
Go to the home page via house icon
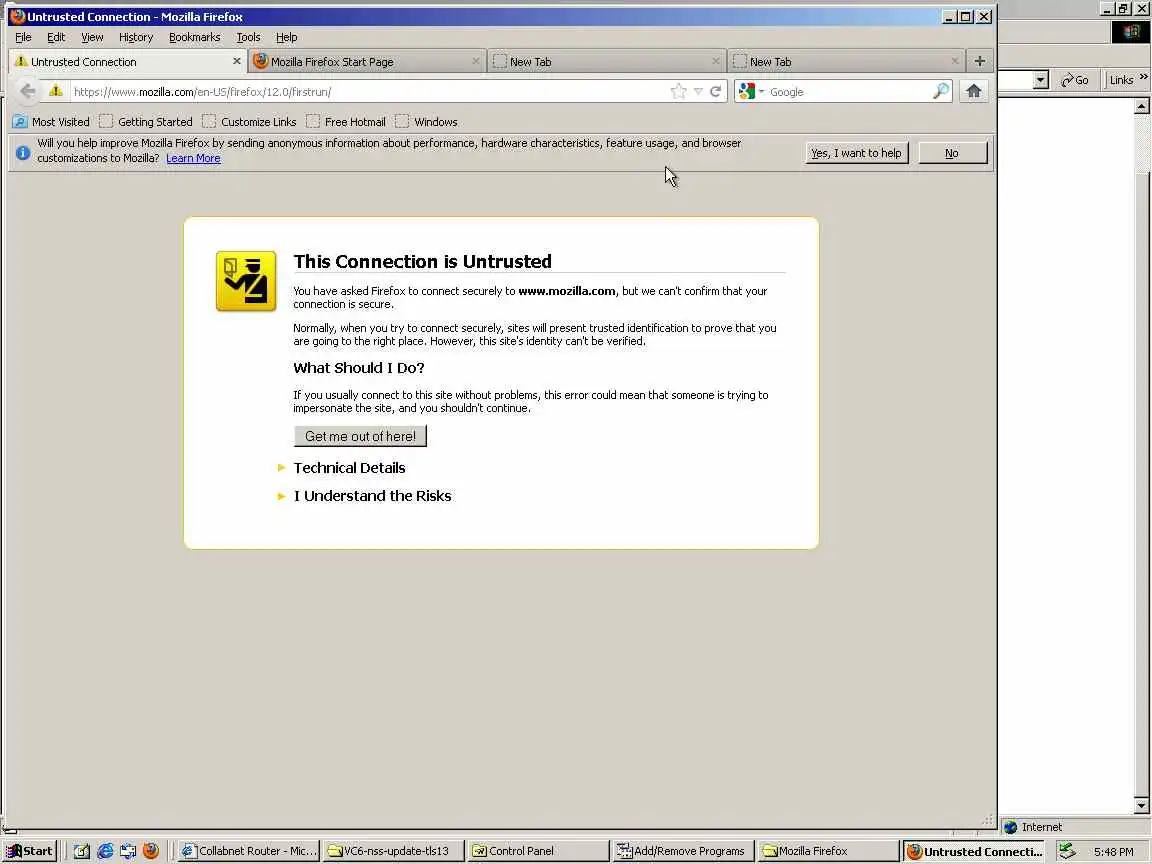(973, 91)
